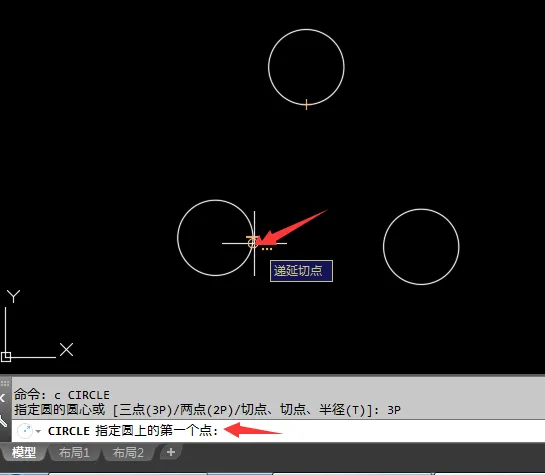Click the CIRCLE first point input field
Image resolution: width=545 pixels, height=475 pixels.
[278, 431]
